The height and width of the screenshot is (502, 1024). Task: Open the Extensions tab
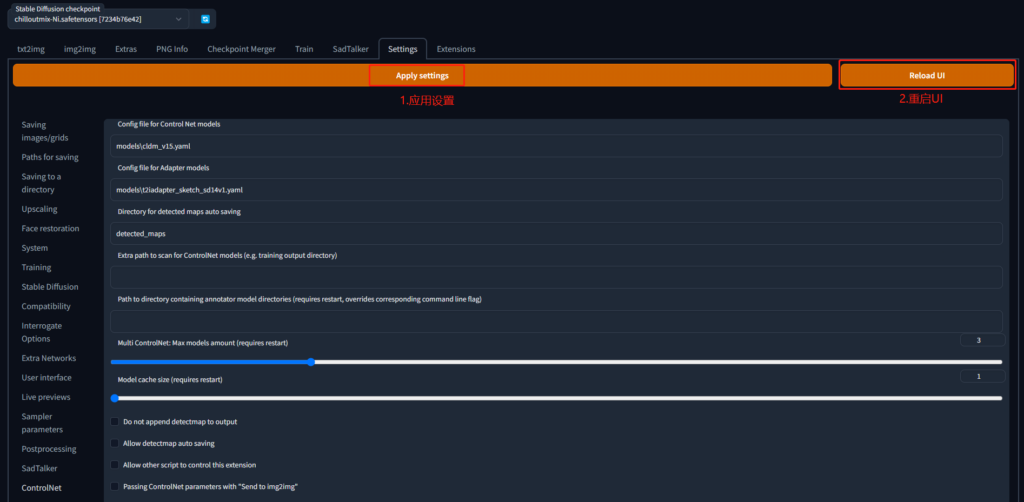coord(456,49)
